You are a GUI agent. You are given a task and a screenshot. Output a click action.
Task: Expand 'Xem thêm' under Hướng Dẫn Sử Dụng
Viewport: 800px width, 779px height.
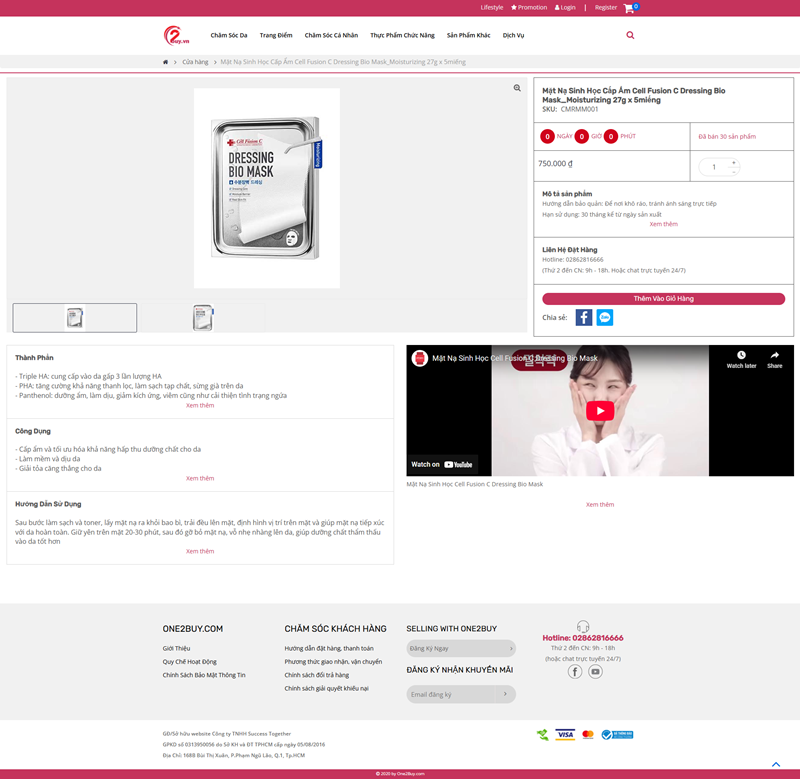[200, 551]
